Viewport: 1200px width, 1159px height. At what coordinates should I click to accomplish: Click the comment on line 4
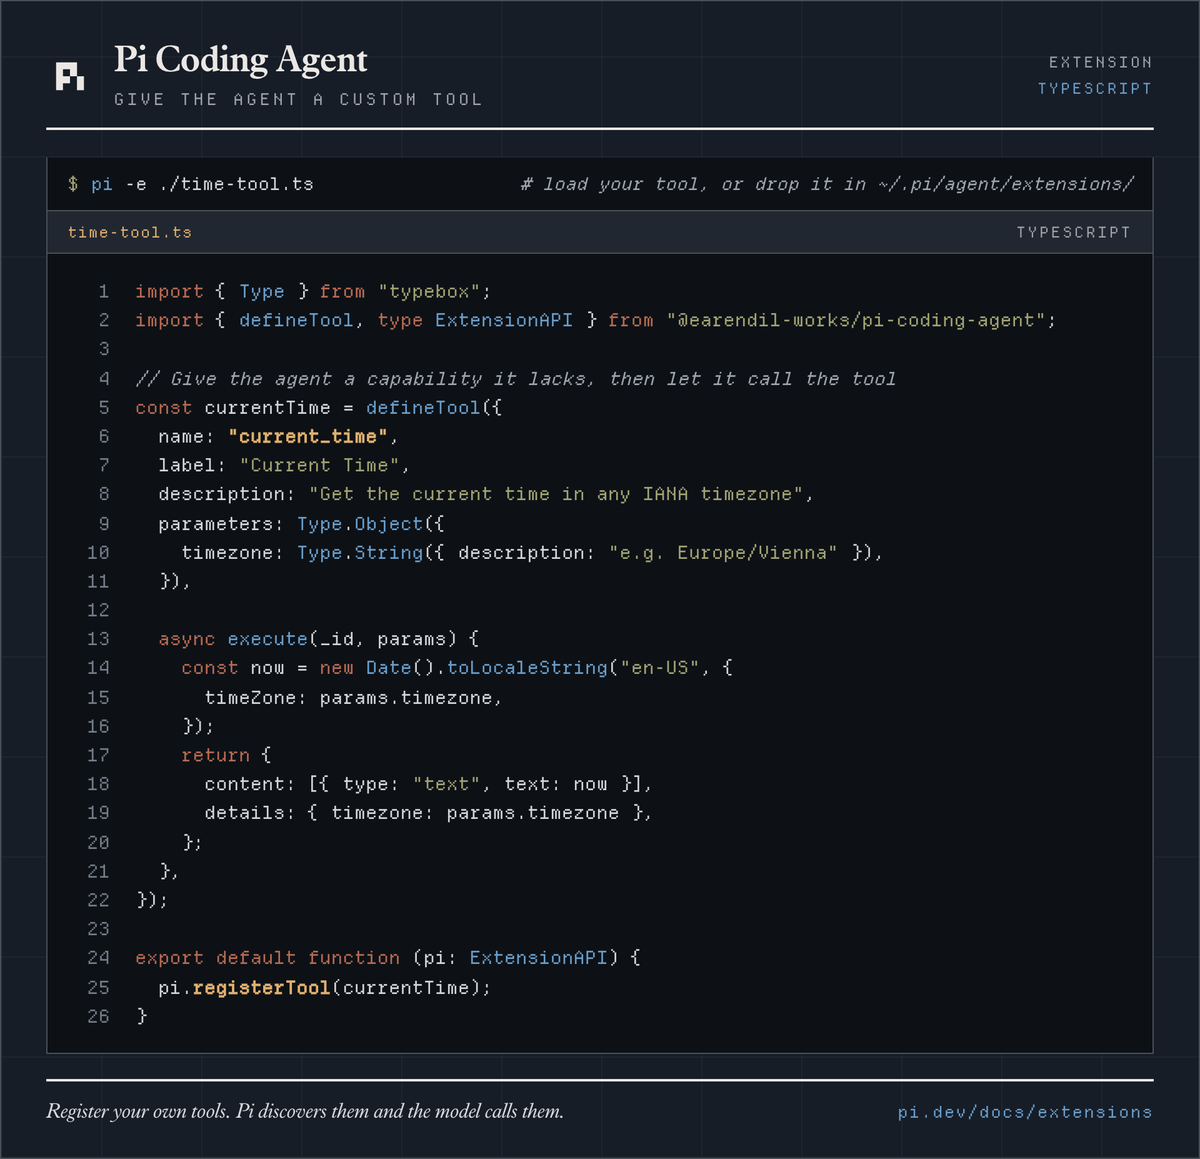click(516, 379)
